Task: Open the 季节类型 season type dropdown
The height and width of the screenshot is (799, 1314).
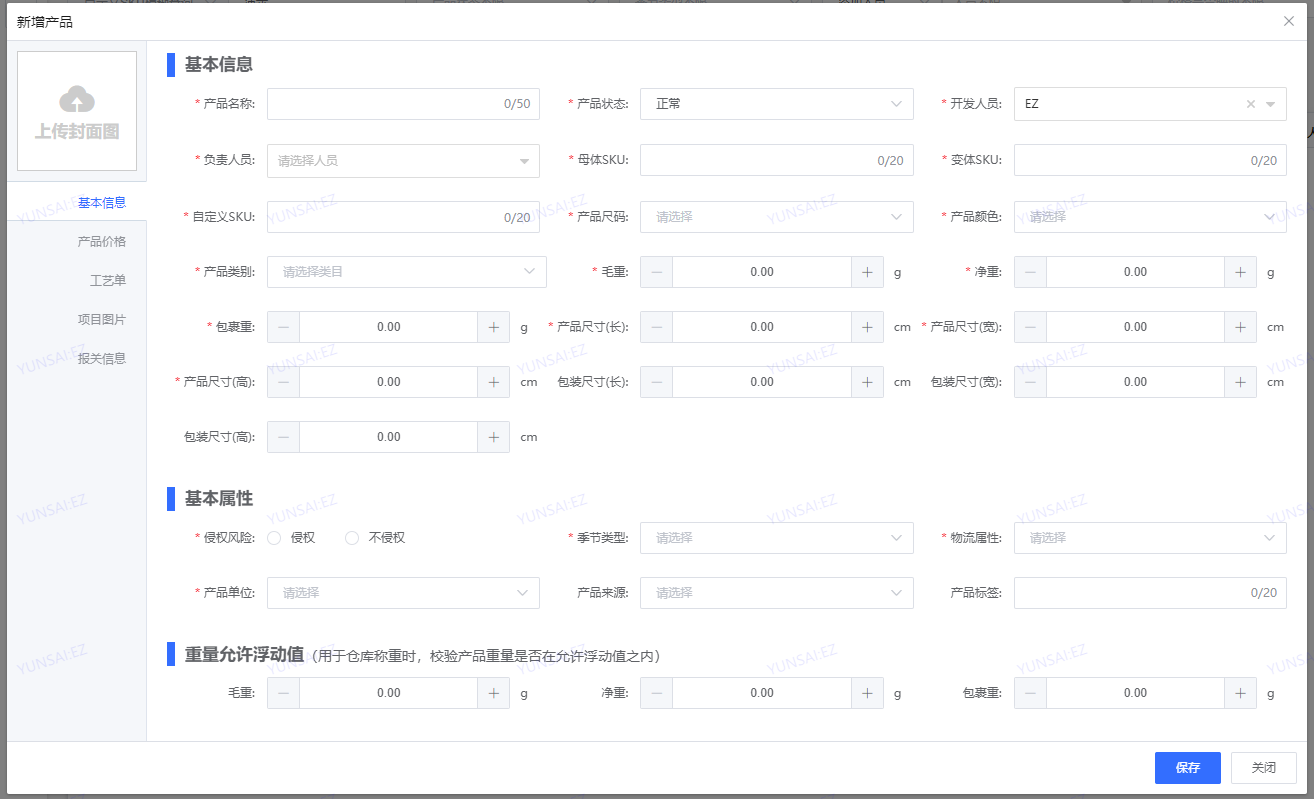Action: click(776, 538)
